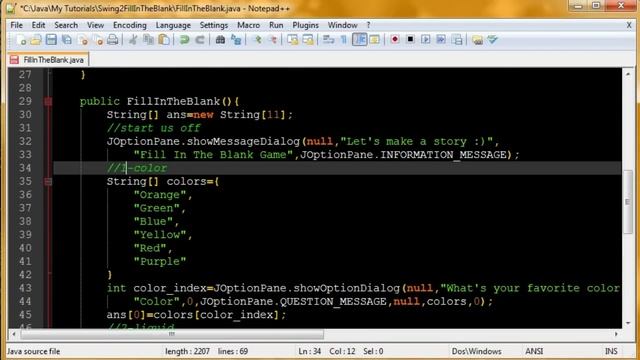This screenshot has height=360, width=640.
Task: Click line number 32 in the margin
Action: 25,141
